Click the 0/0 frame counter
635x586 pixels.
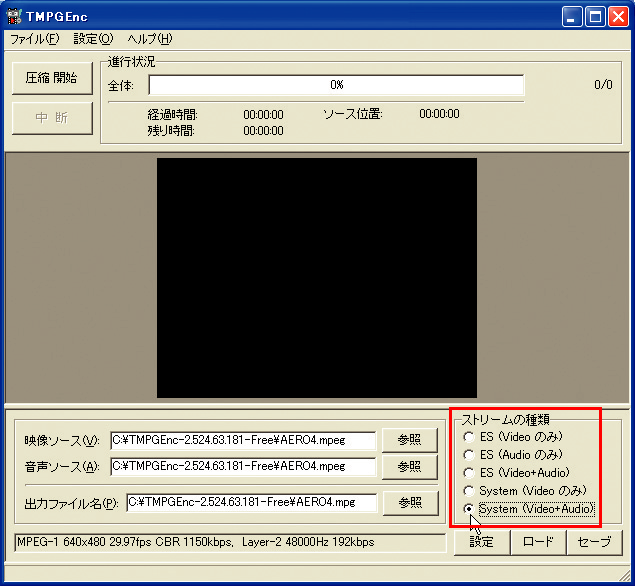click(x=603, y=85)
